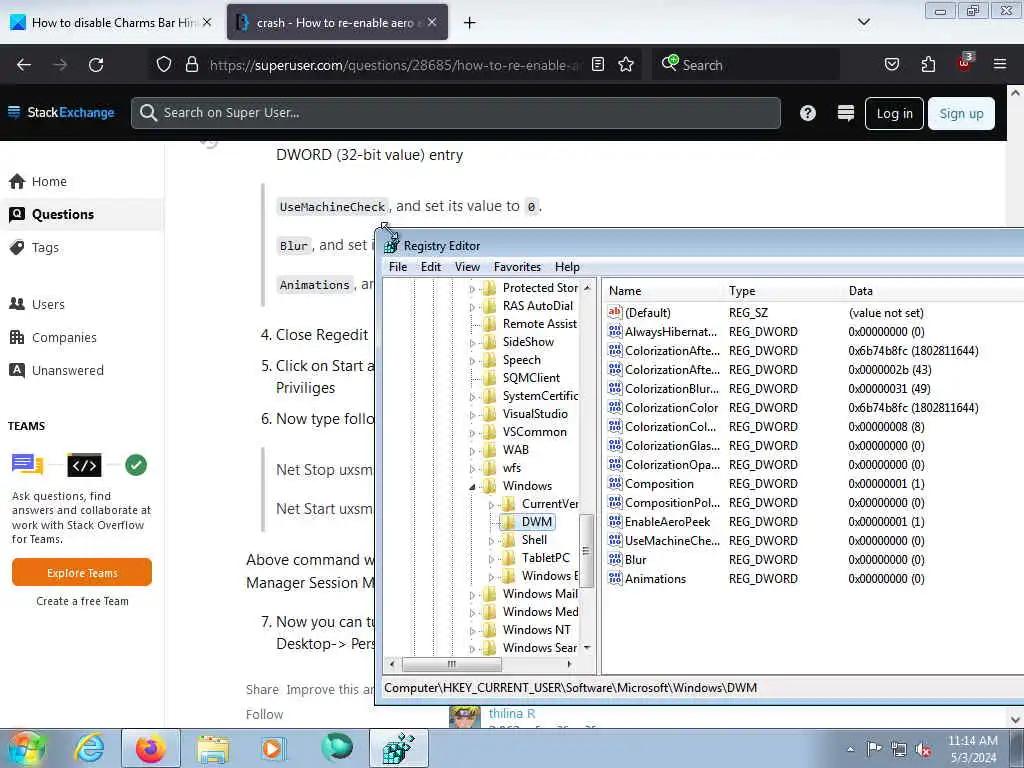Open the Create a free Team link
This screenshot has width=1024, height=768.
click(82, 601)
